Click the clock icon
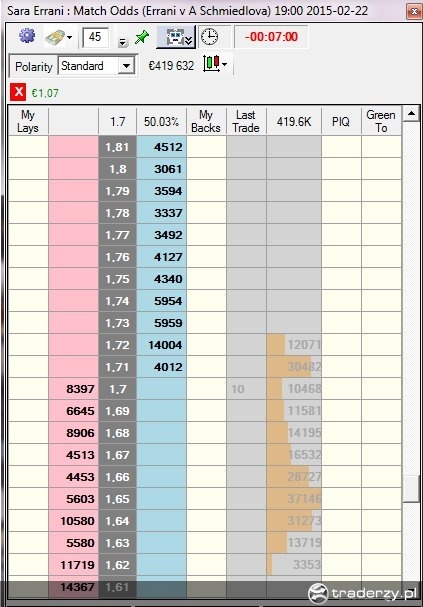423x607 pixels. click(209, 37)
